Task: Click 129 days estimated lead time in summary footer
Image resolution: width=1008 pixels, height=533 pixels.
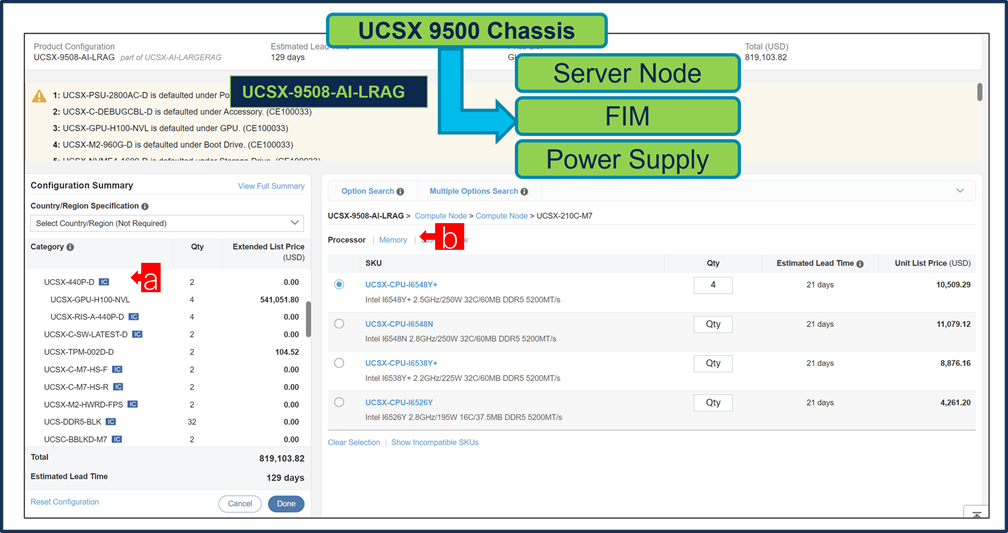Action: 285,478
